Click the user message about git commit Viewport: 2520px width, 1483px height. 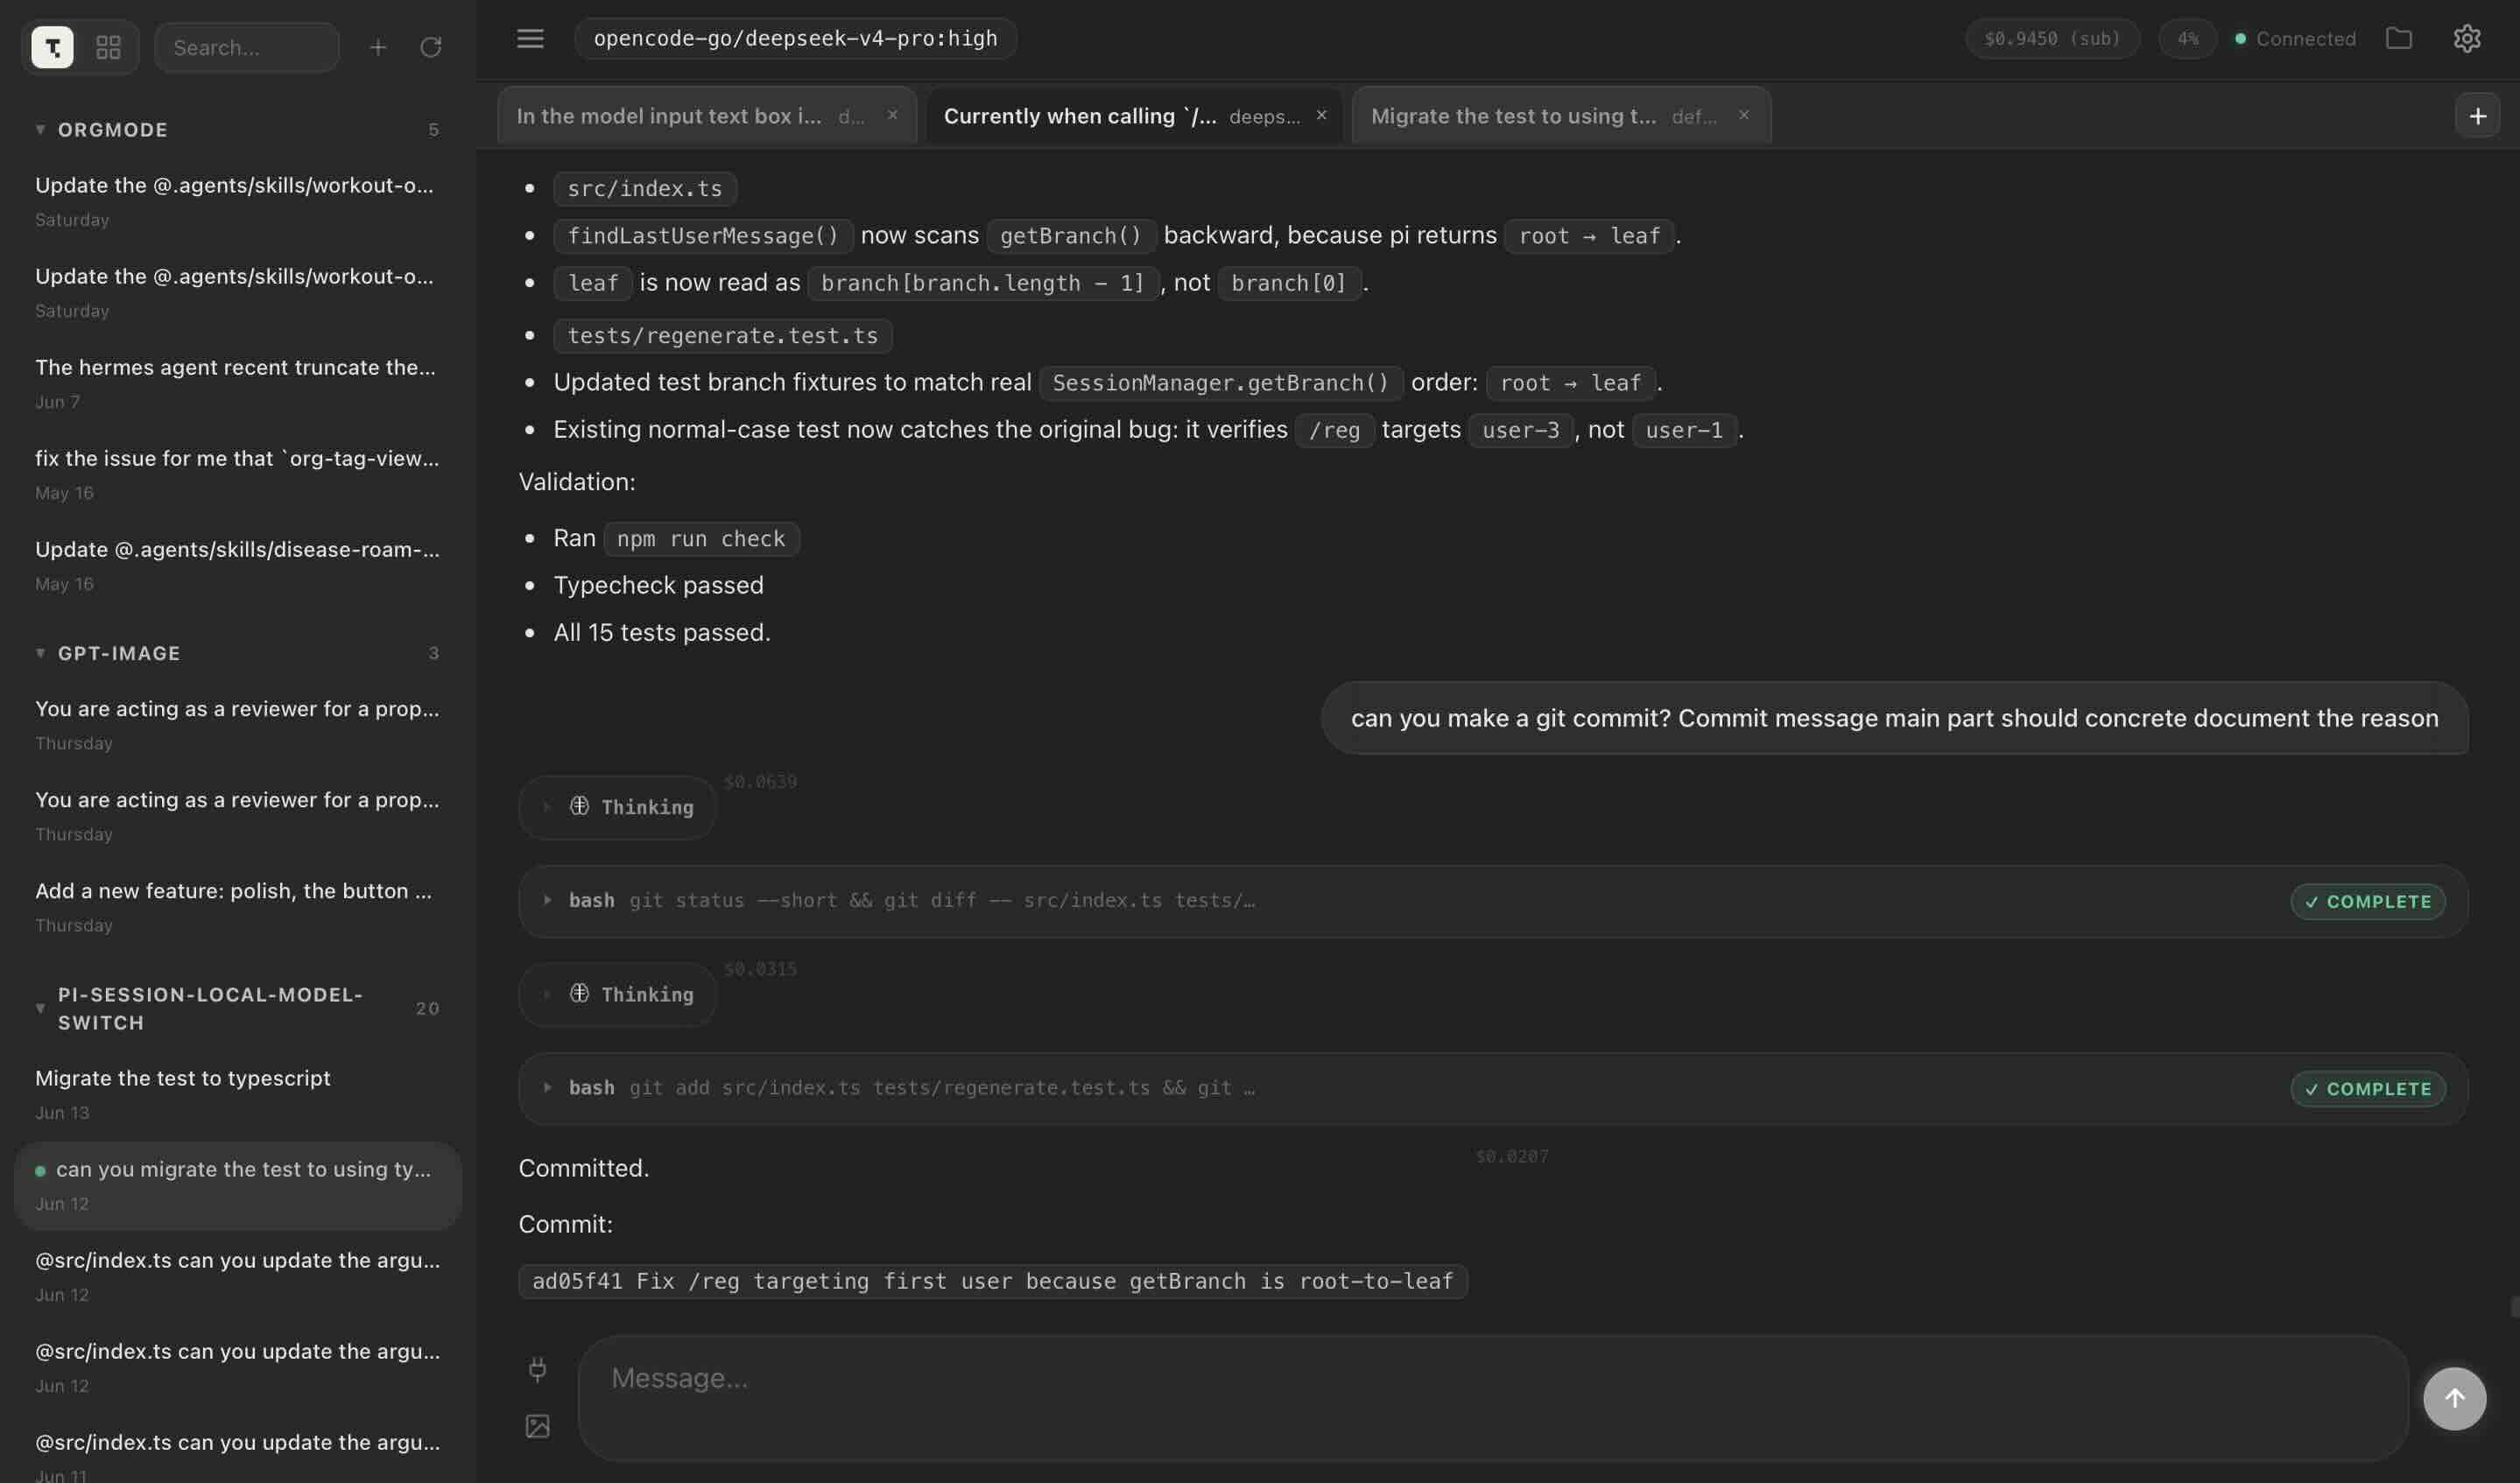click(x=1894, y=718)
